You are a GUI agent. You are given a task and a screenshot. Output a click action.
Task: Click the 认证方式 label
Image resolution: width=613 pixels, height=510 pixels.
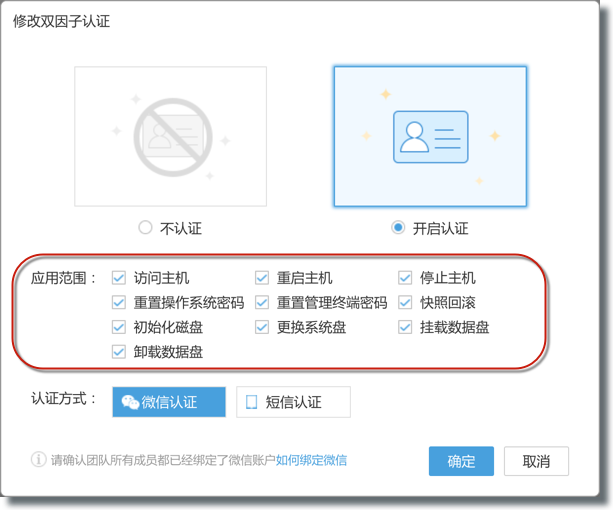tap(63, 399)
